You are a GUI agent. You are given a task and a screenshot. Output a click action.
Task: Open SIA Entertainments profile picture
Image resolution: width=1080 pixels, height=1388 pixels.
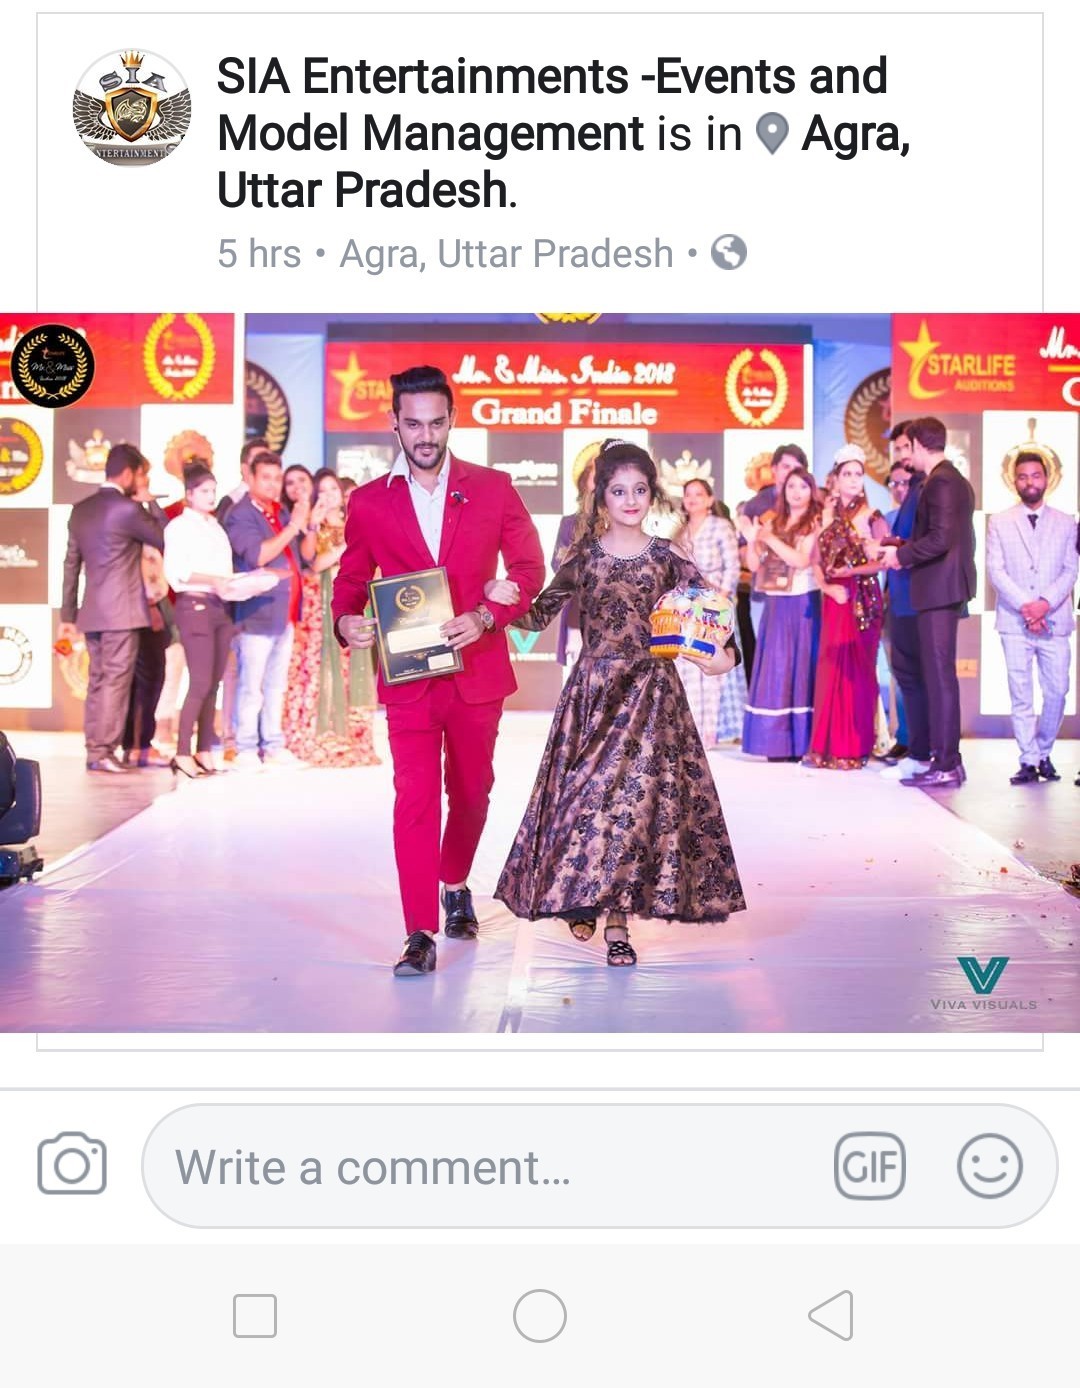pyautogui.click(x=131, y=107)
